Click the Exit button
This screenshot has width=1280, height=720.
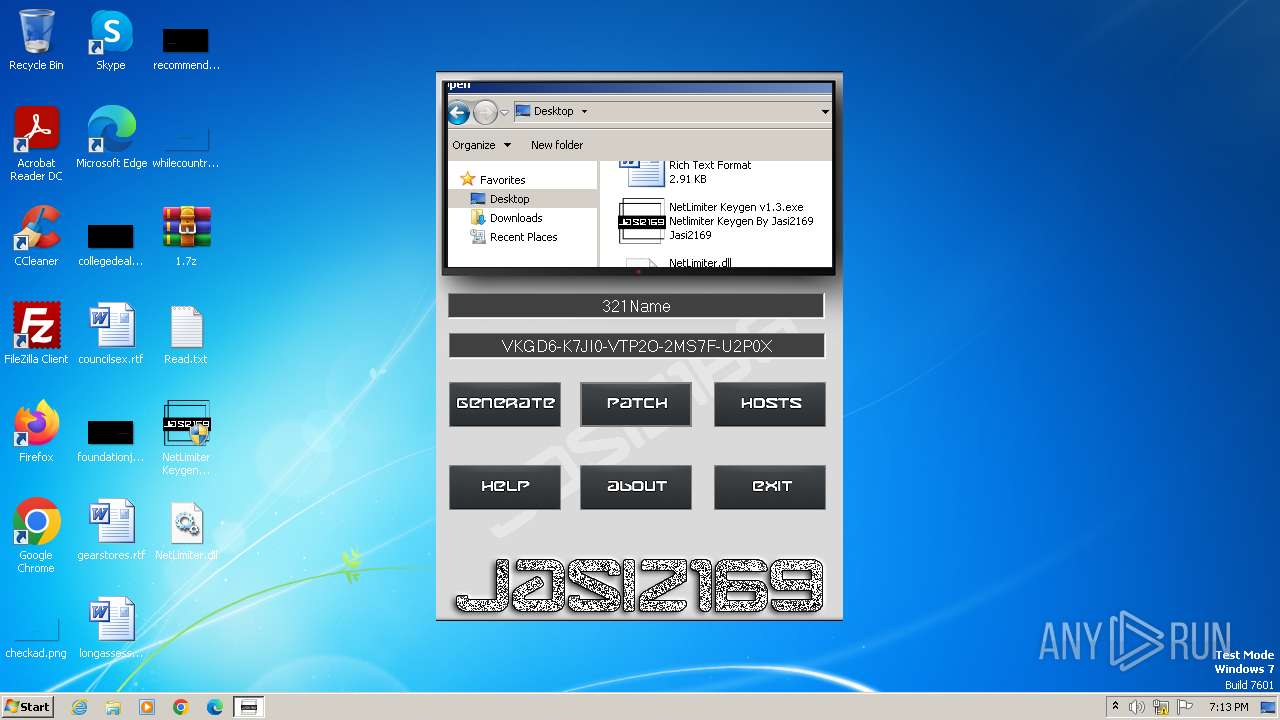coord(770,487)
